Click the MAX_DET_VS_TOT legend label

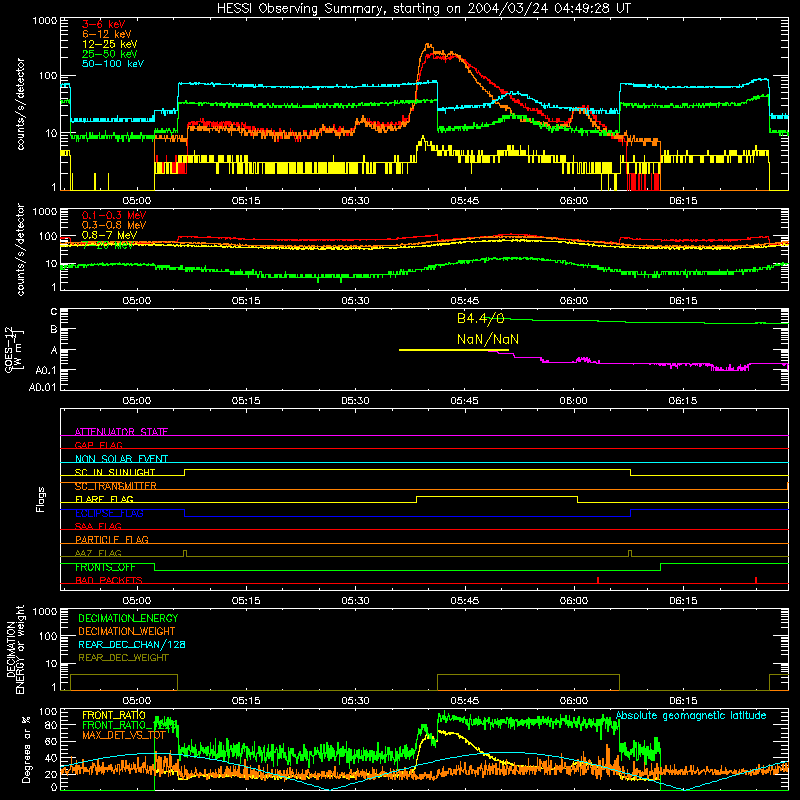point(124,735)
